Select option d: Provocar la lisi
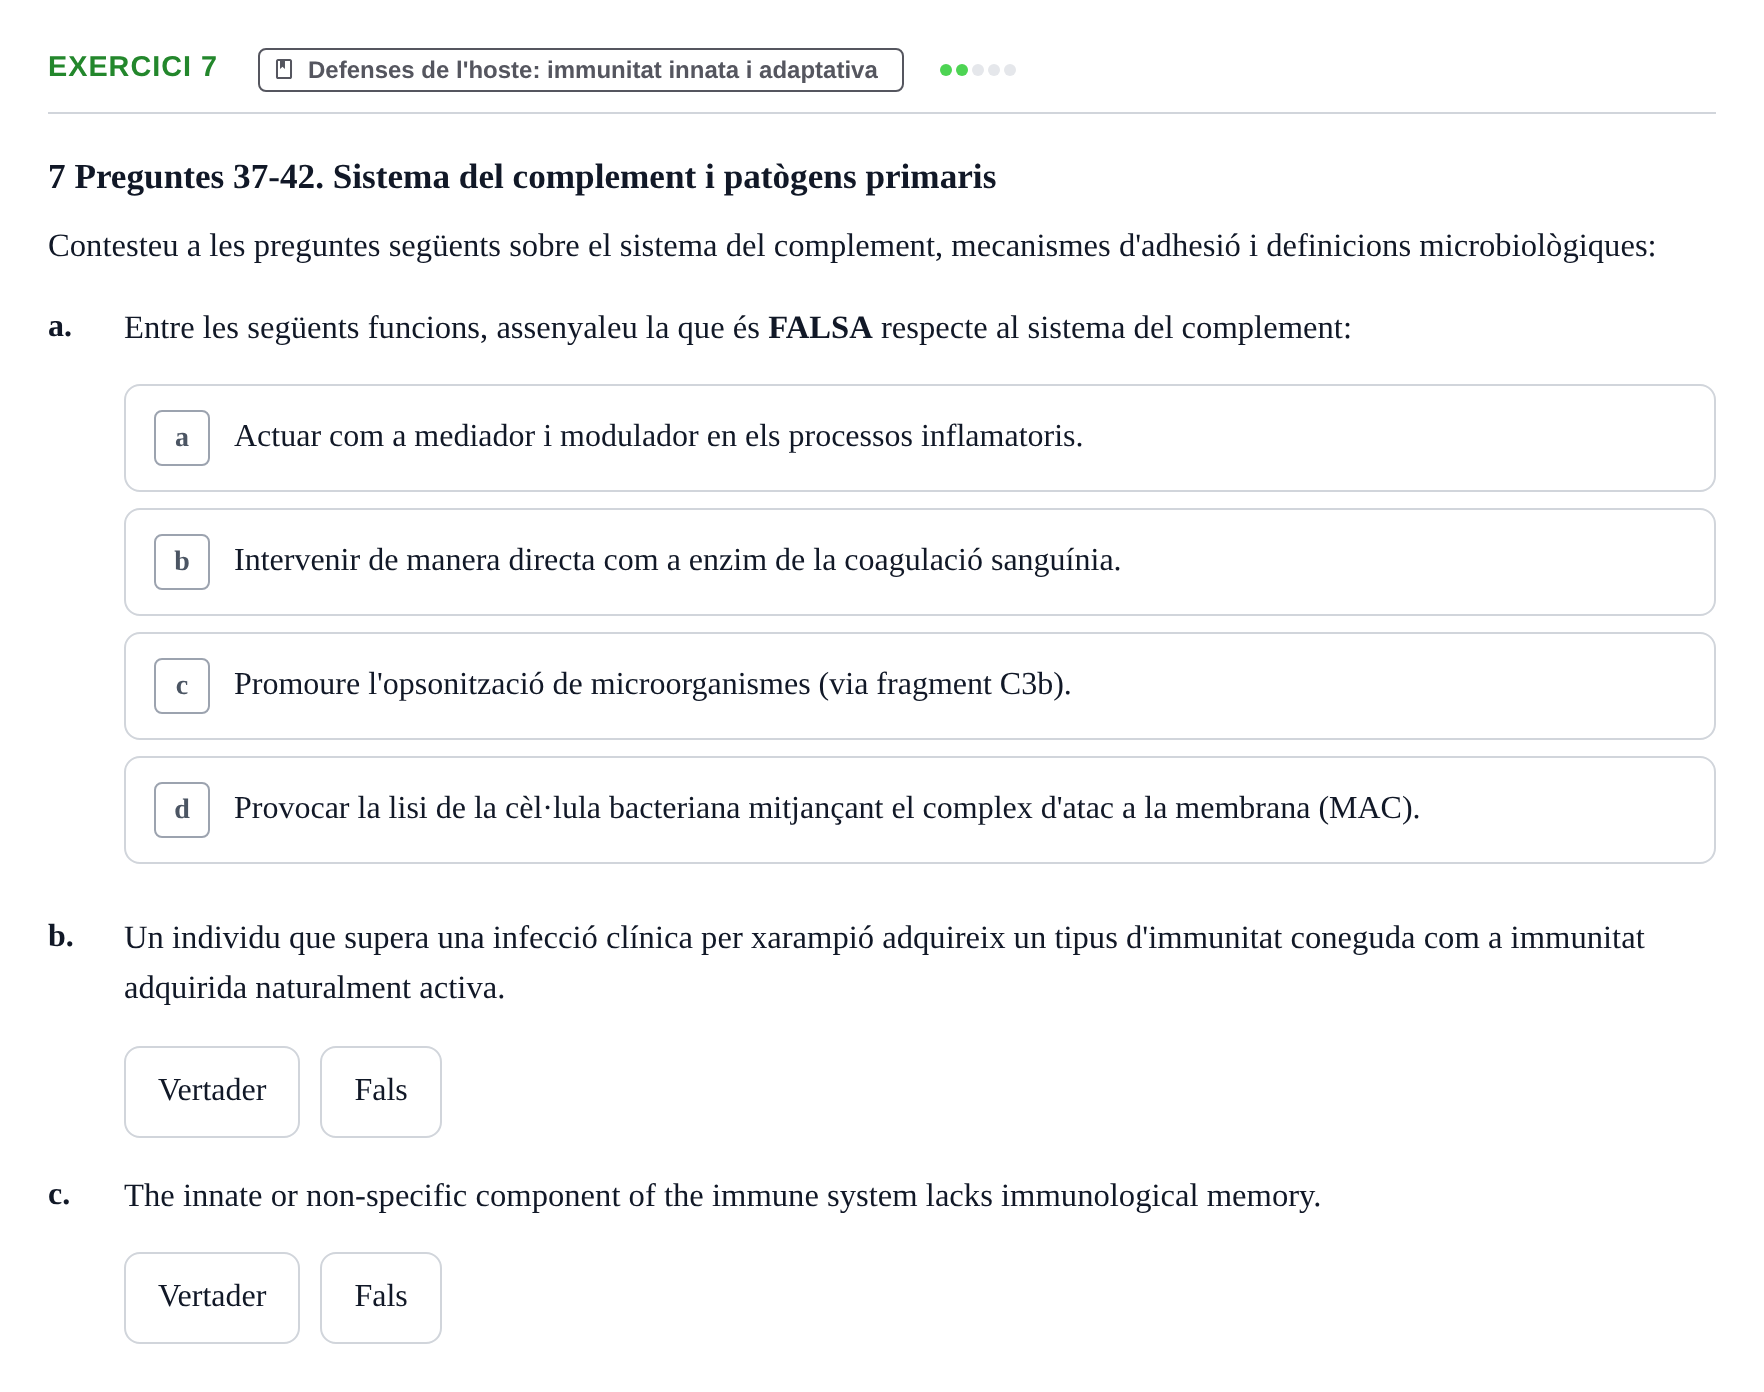Image resolution: width=1764 pixels, height=1392 pixels. [x=919, y=810]
